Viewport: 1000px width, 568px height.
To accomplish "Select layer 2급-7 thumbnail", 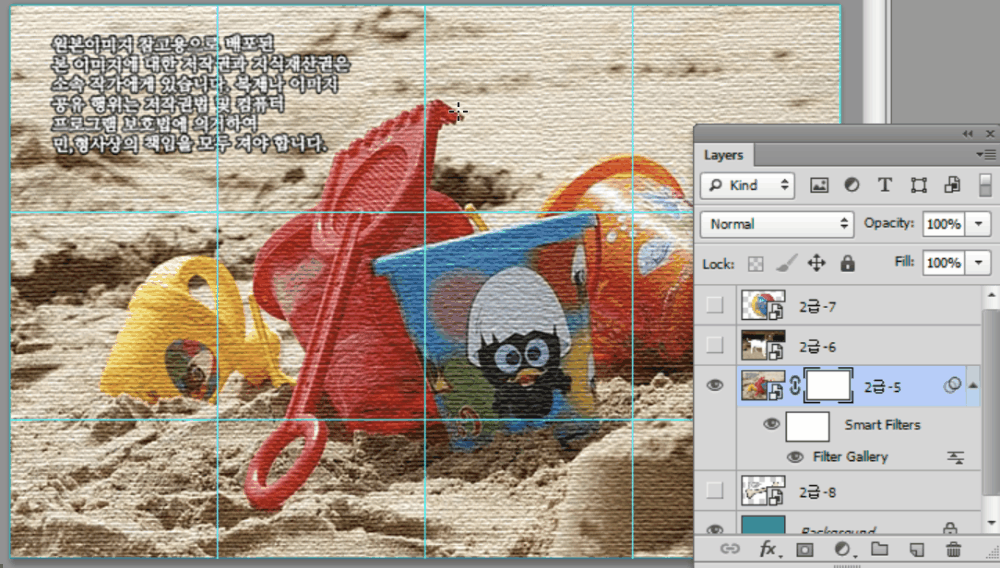I will click(x=763, y=305).
